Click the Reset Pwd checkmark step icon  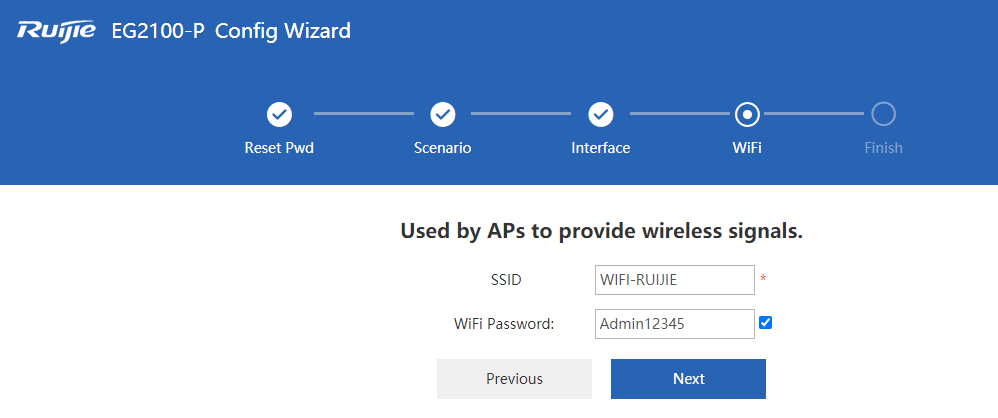[279, 114]
